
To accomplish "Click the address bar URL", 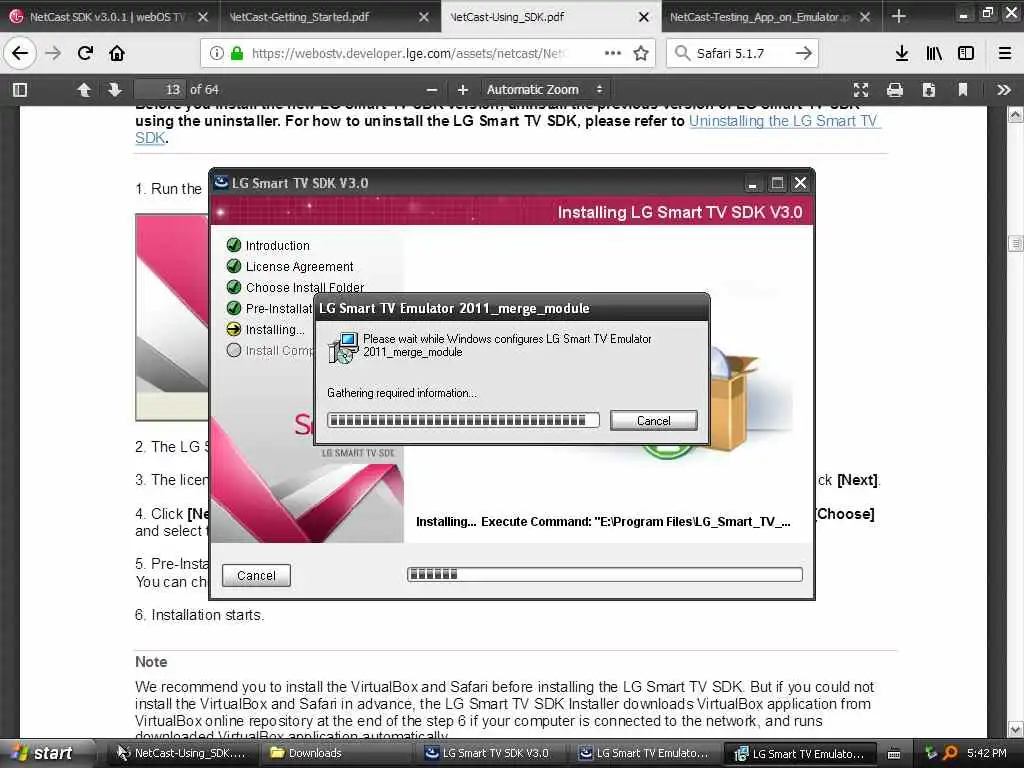I will (x=408, y=54).
